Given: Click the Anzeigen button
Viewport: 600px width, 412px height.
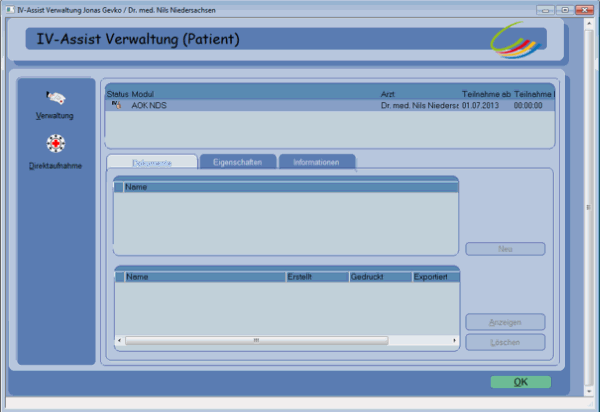Looking at the screenshot, I should [x=505, y=322].
